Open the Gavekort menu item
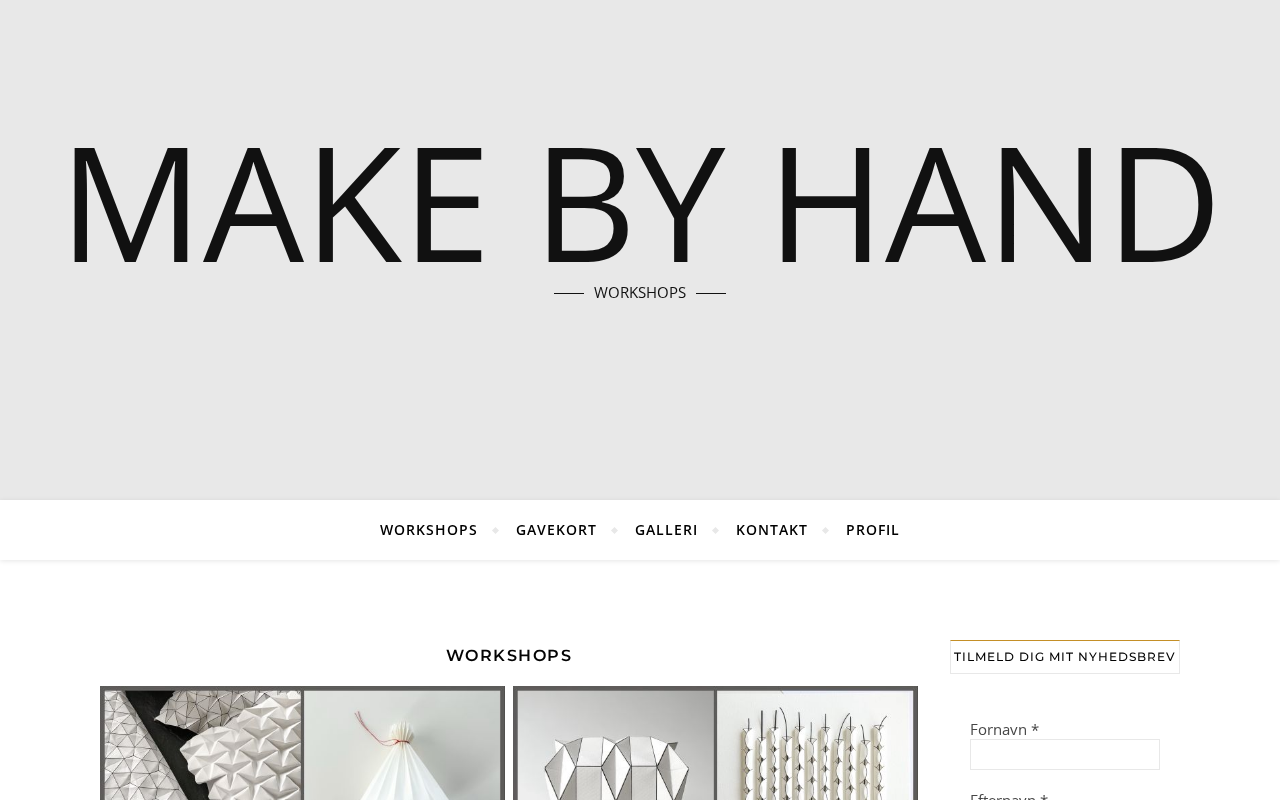Screen dimensions: 1280x800 point(556,530)
